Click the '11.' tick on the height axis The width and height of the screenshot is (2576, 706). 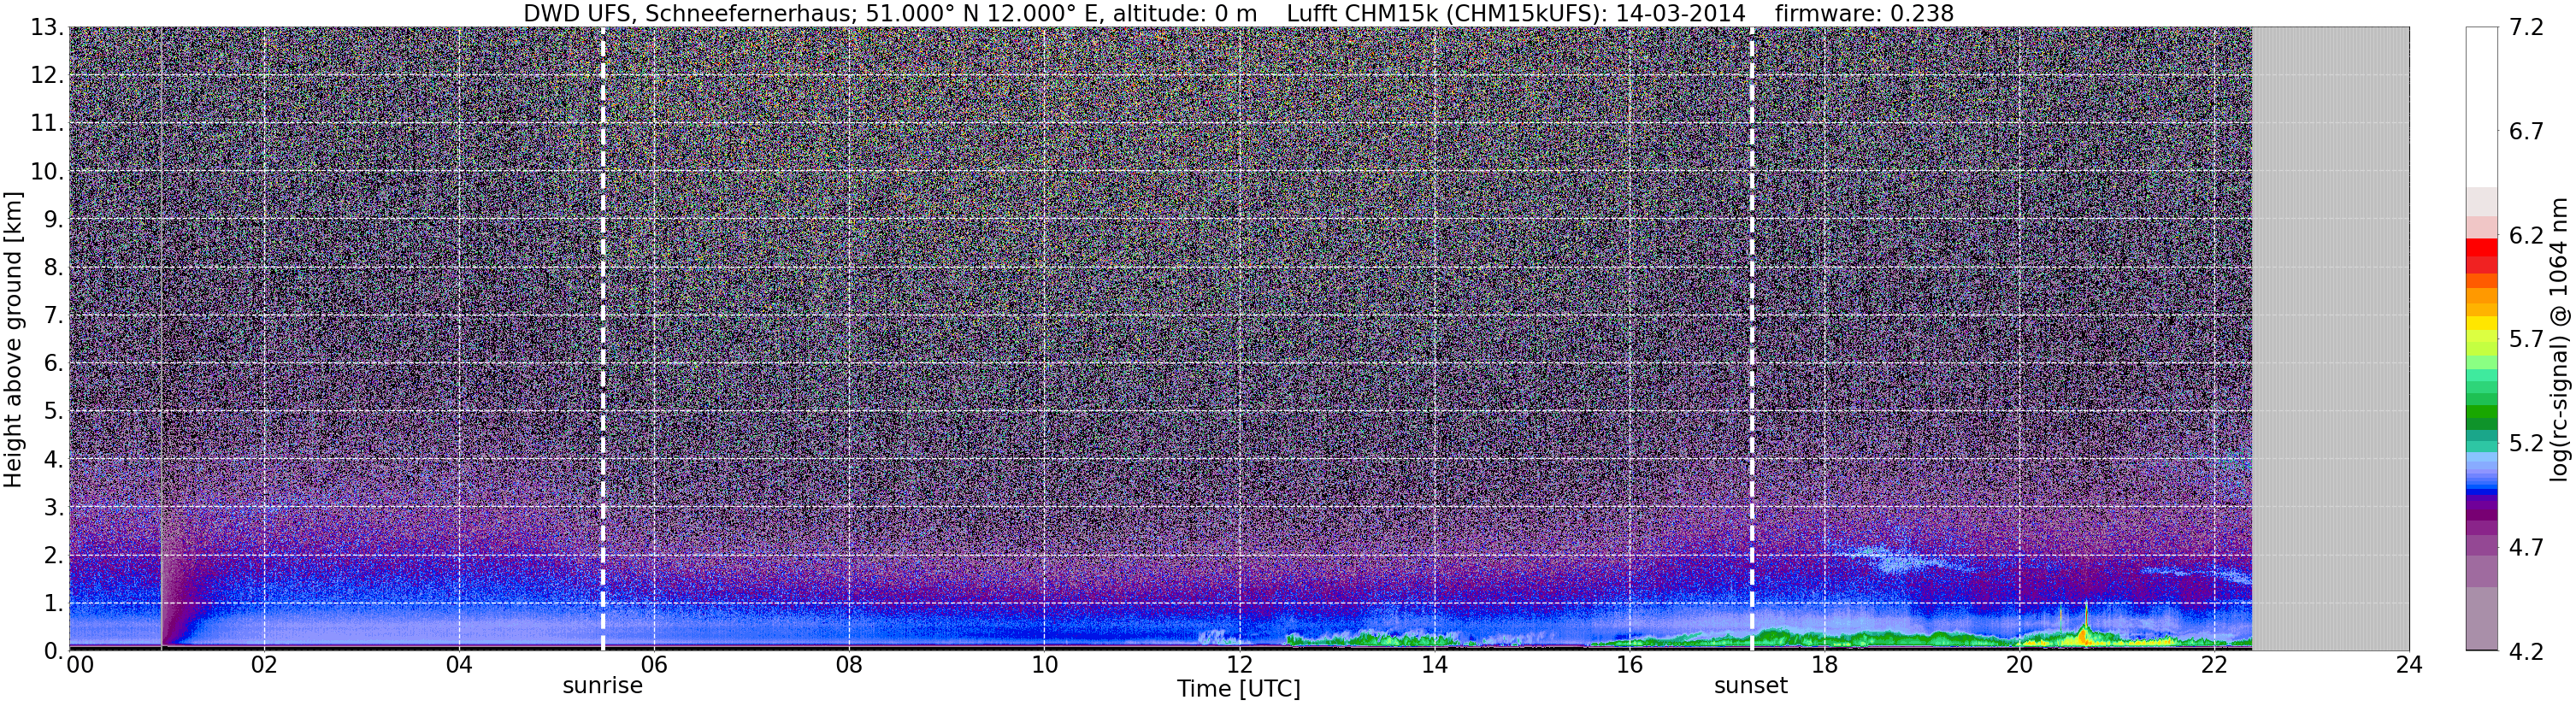pyautogui.click(x=46, y=124)
